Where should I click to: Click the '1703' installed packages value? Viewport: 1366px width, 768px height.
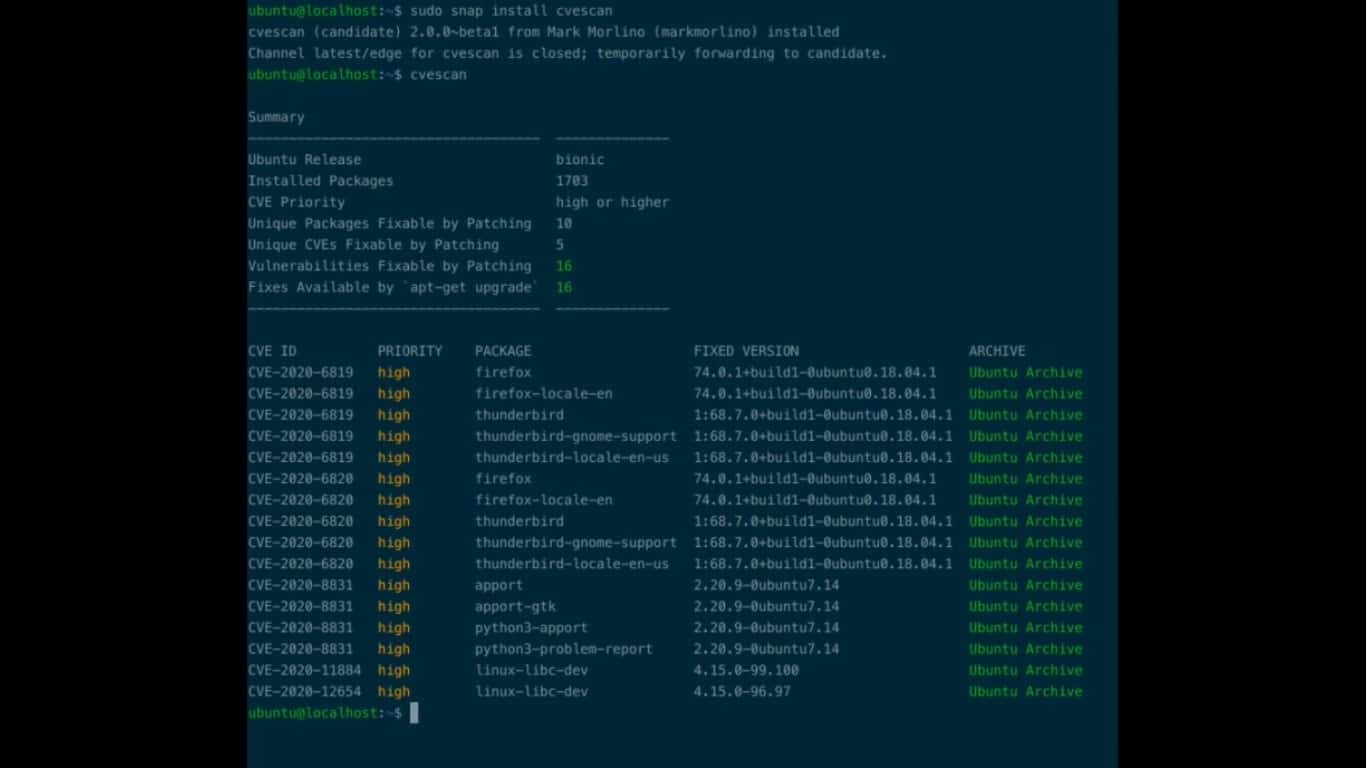click(x=572, y=181)
